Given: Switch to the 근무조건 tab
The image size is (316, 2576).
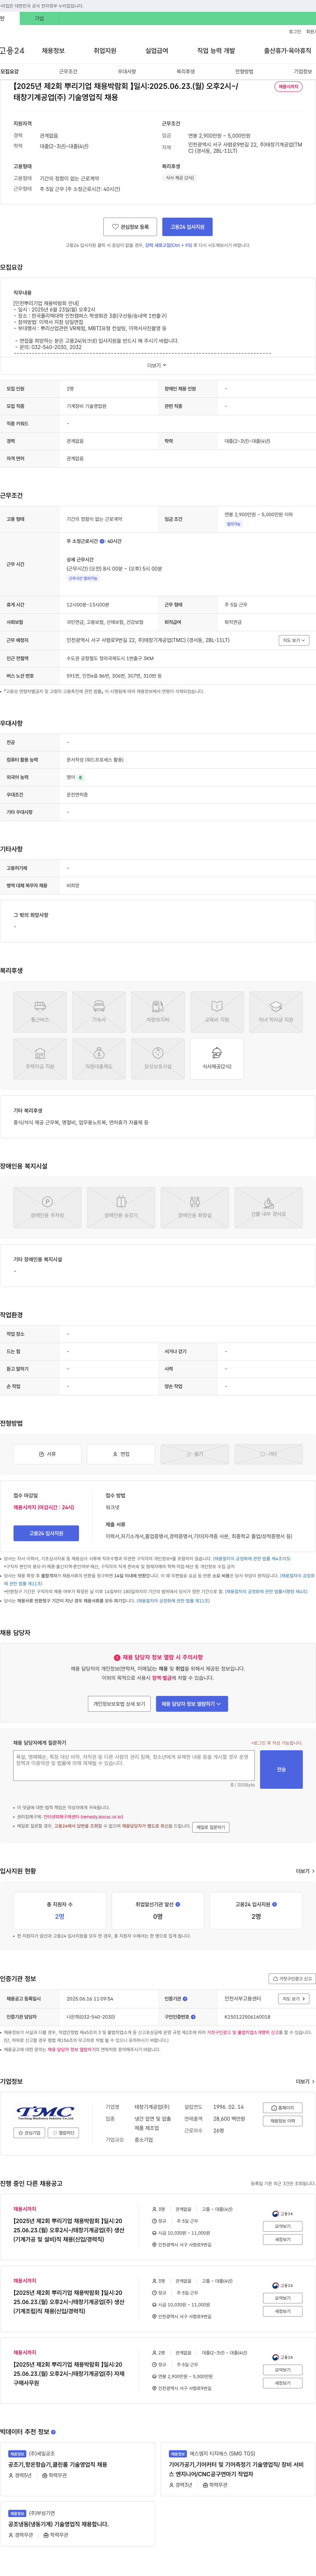Looking at the screenshot, I should click(x=68, y=72).
